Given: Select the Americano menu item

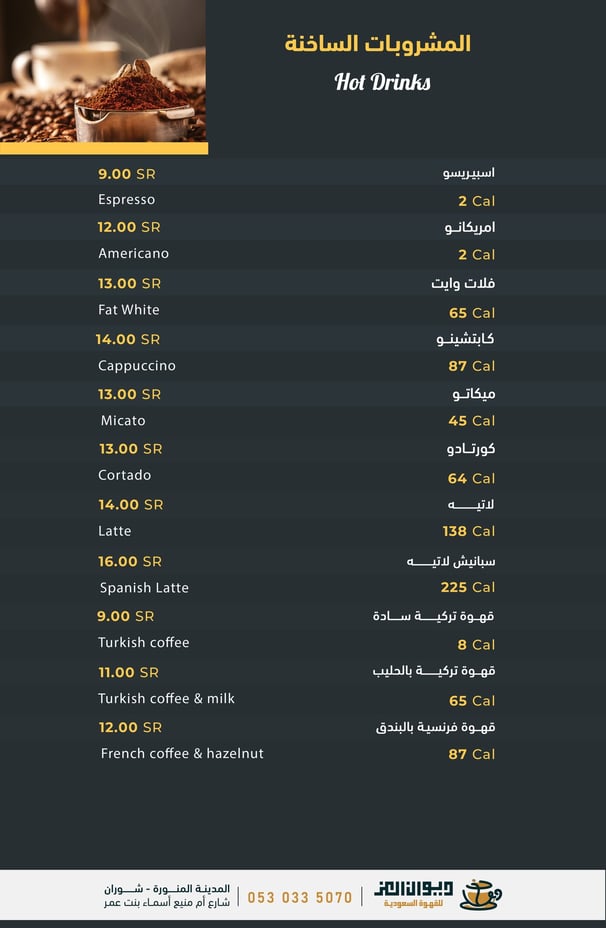Looking at the screenshot, I should [133, 254].
